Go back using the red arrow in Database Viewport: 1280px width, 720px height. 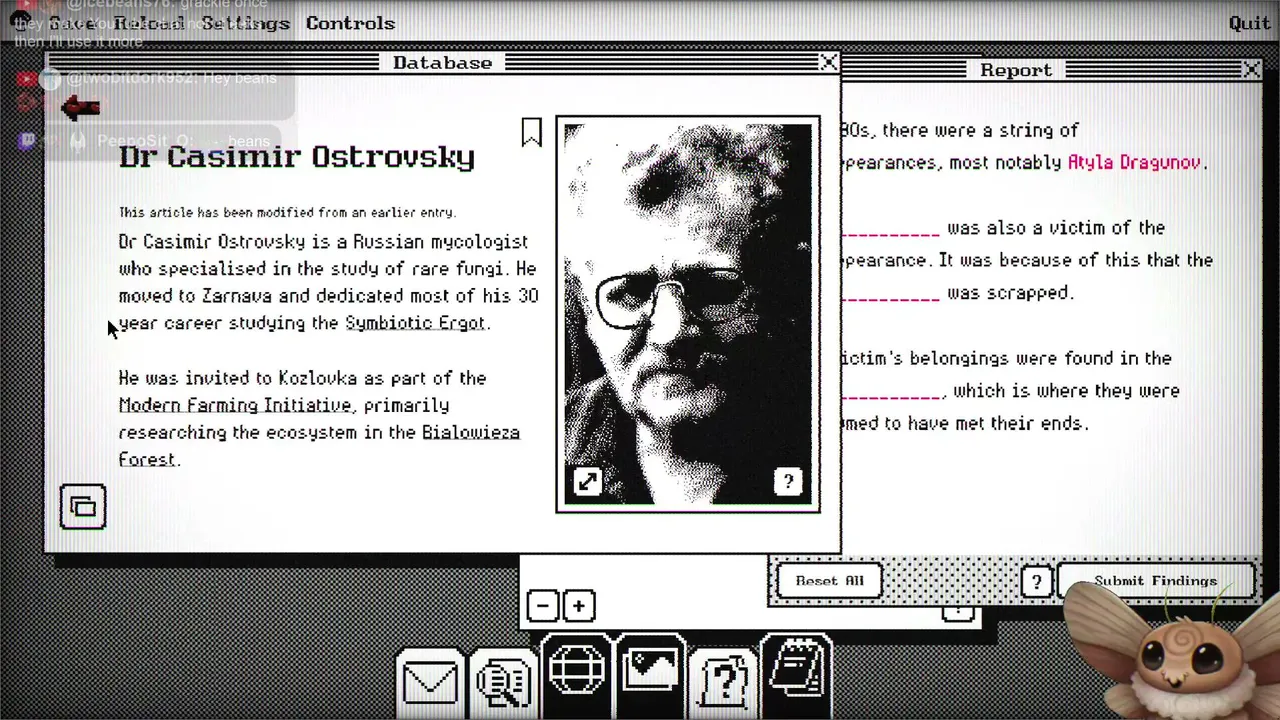coord(80,107)
